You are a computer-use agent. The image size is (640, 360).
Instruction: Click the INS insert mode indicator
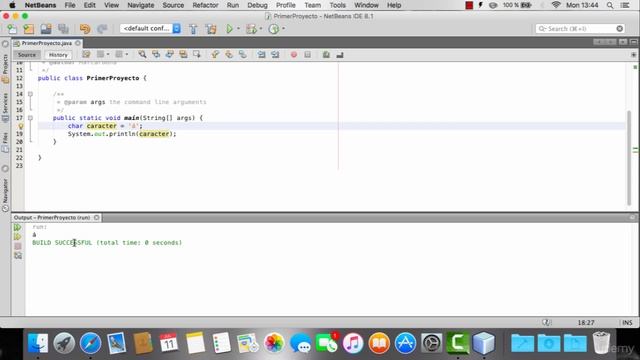tap(627, 322)
